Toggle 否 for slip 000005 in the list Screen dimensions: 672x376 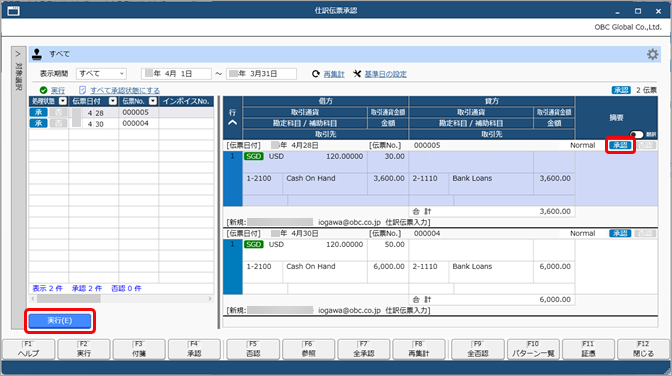pos(58,112)
